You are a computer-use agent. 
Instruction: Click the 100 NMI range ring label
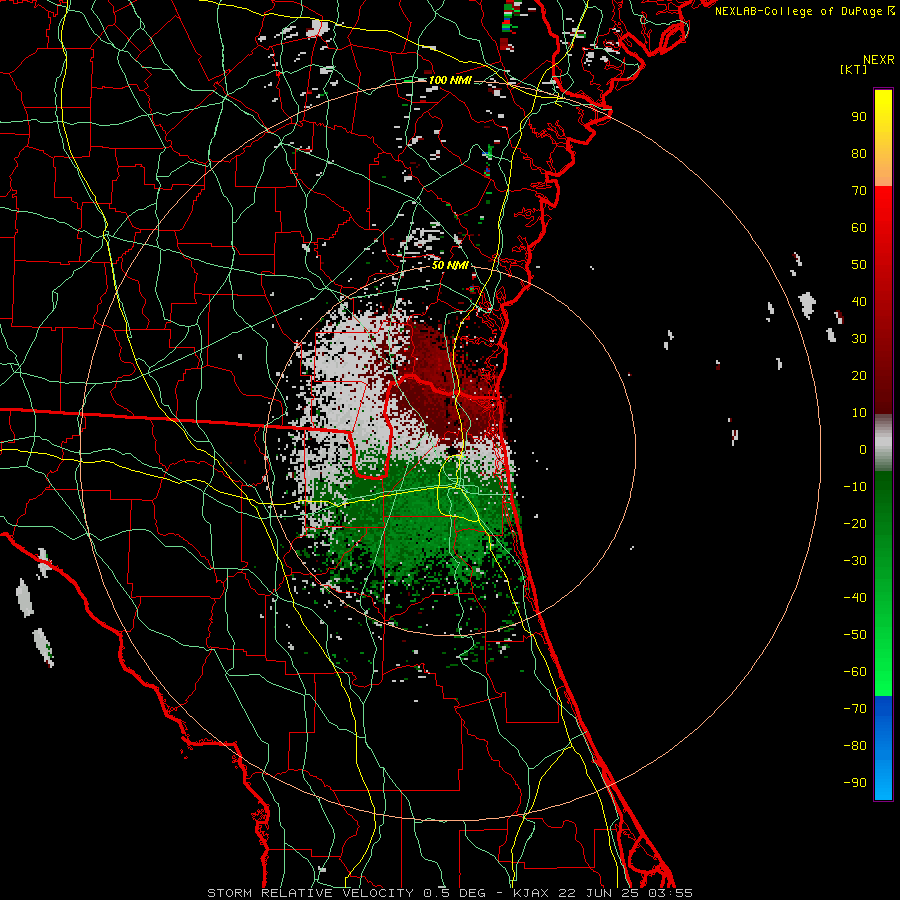point(450,80)
